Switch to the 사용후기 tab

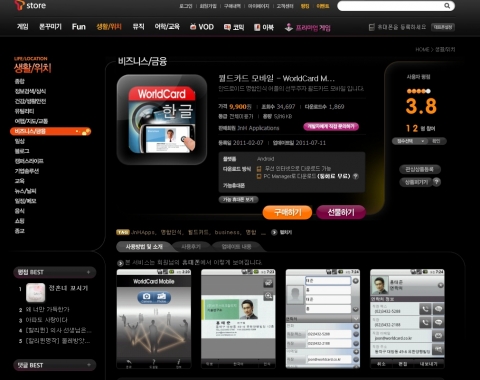click(x=191, y=247)
